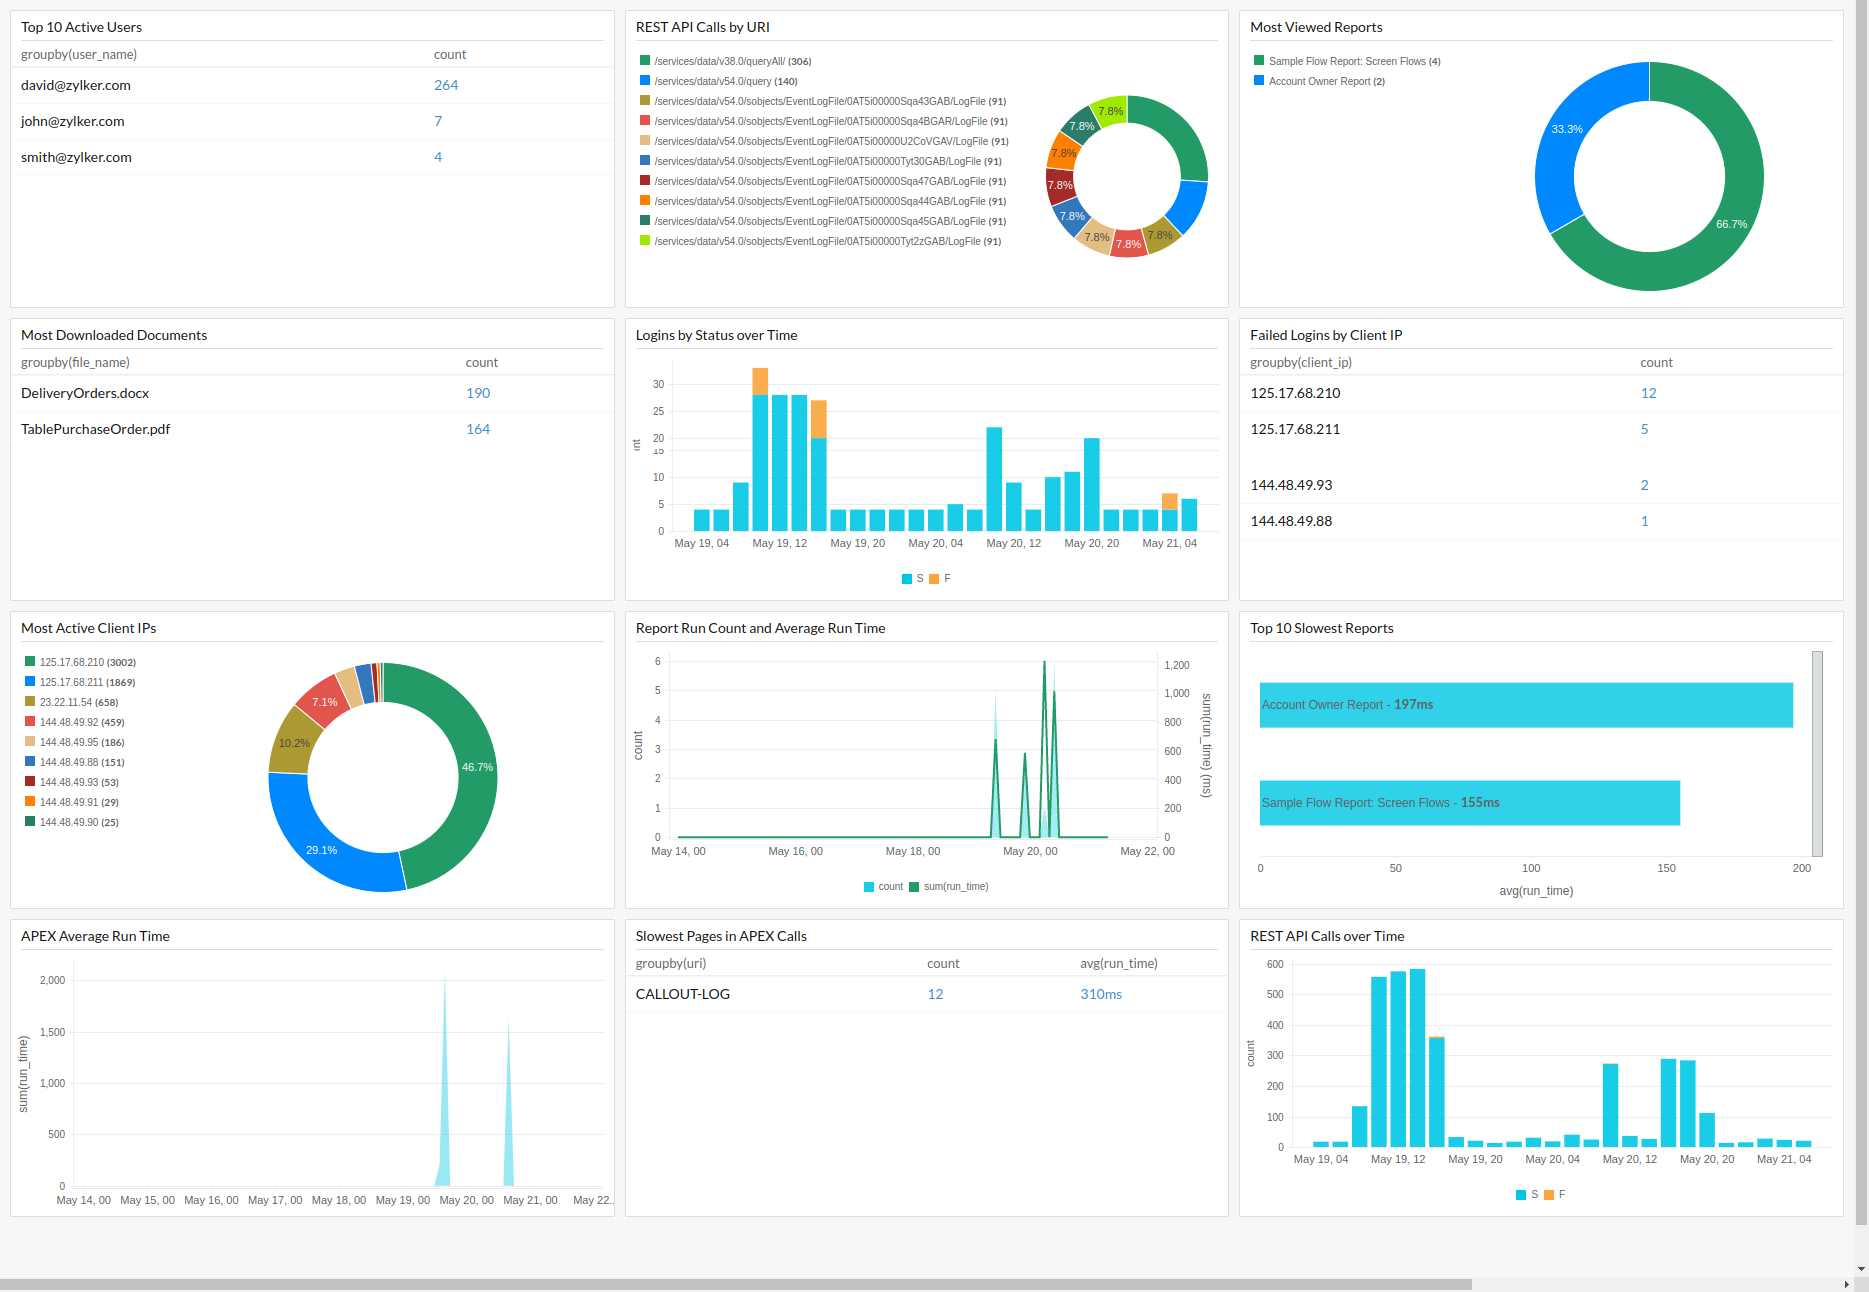Click the Sample Flow Report: Screen Flows bar
This screenshot has width=1869, height=1292.
(x=1469, y=803)
